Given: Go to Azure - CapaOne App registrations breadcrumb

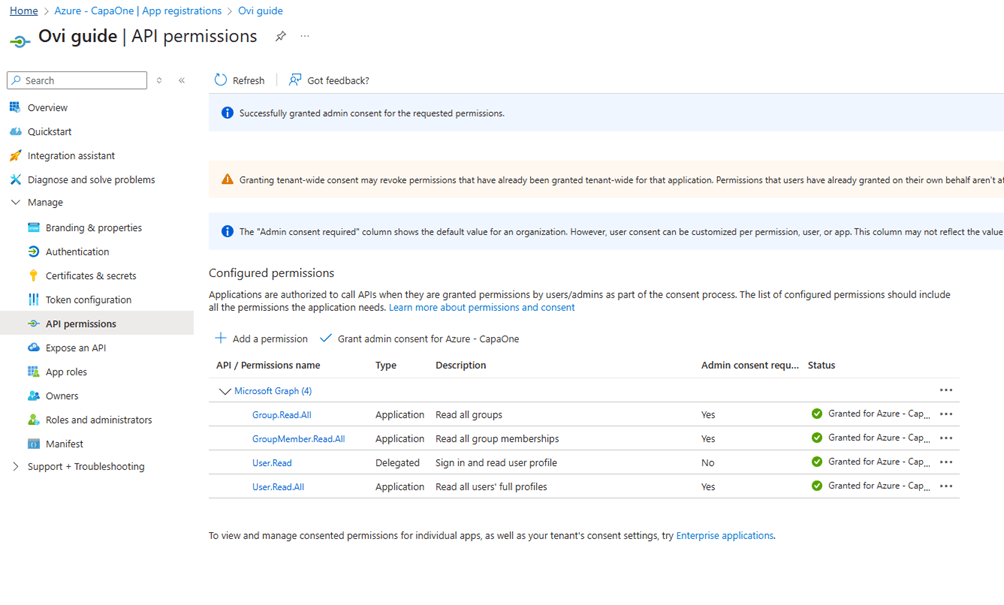Looking at the screenshot, I should pos(138,11).
